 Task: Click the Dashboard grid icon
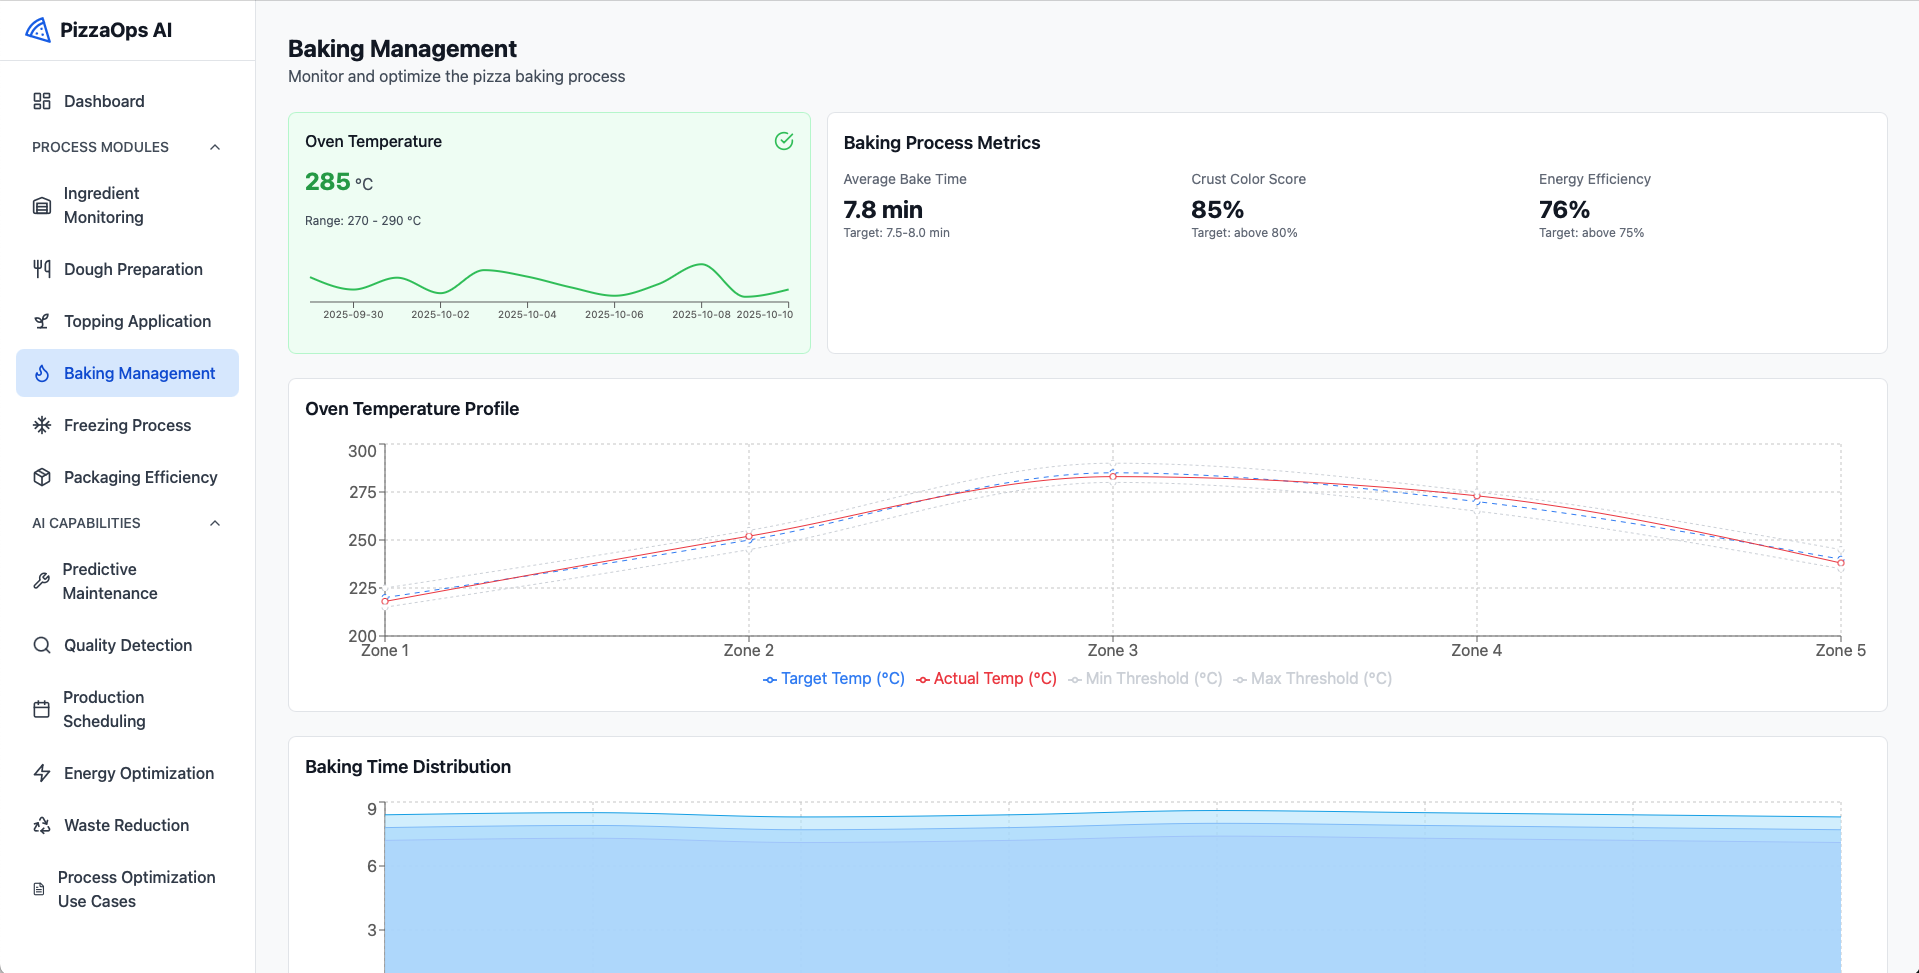pyautogui.click(x=42, y=101)
